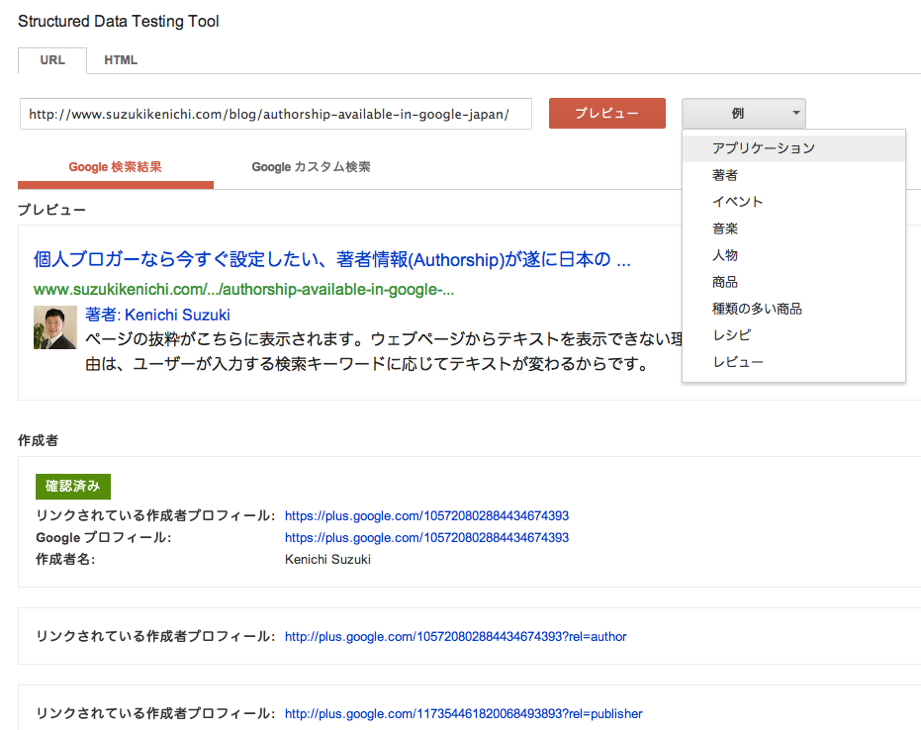Select 種類の多い商品 example
Screen dimensions: 921x730
click(x=794, y=309)
